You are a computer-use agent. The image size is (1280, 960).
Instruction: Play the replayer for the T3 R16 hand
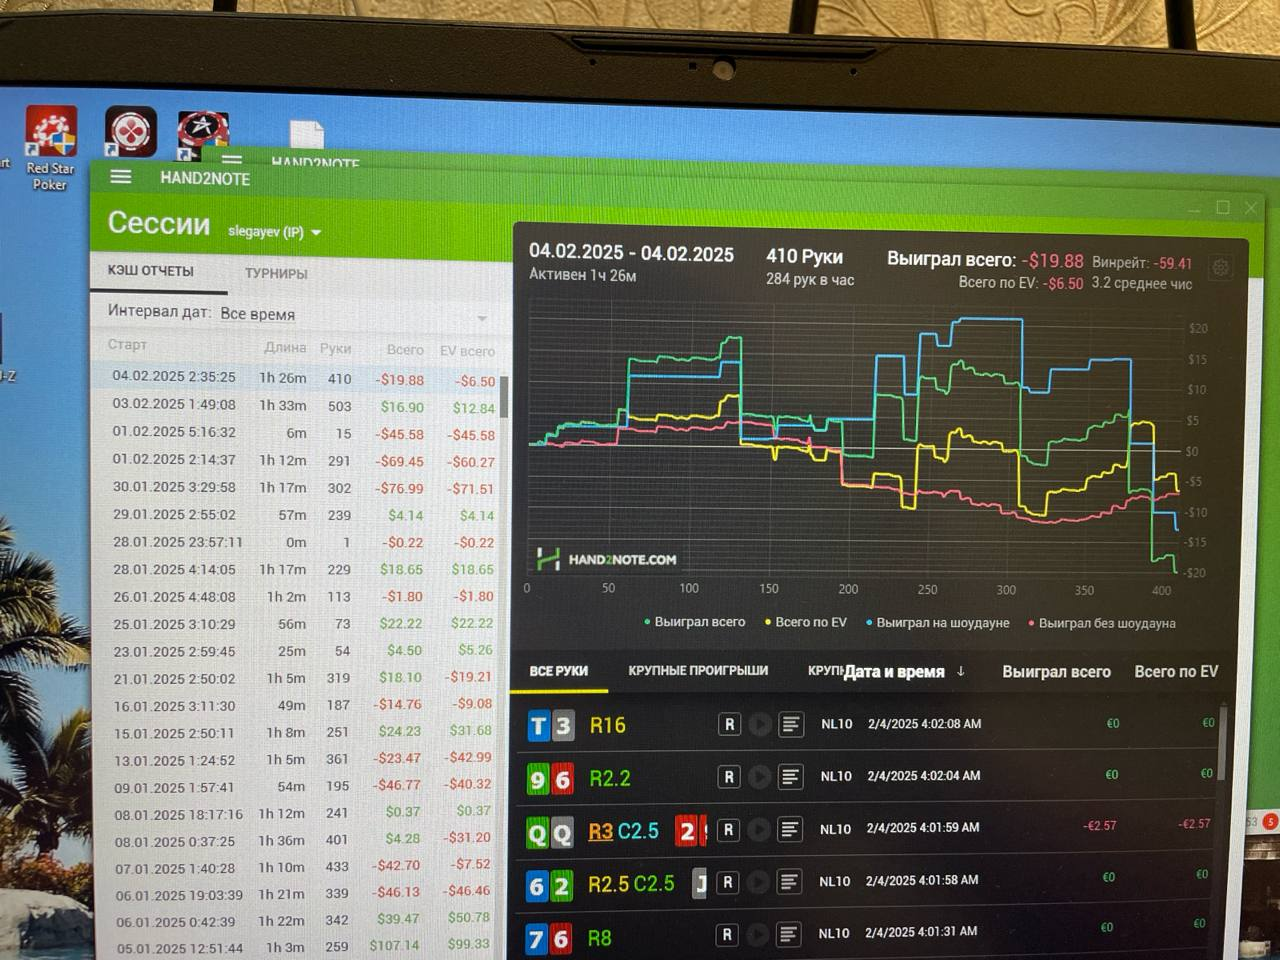[760, 724]
